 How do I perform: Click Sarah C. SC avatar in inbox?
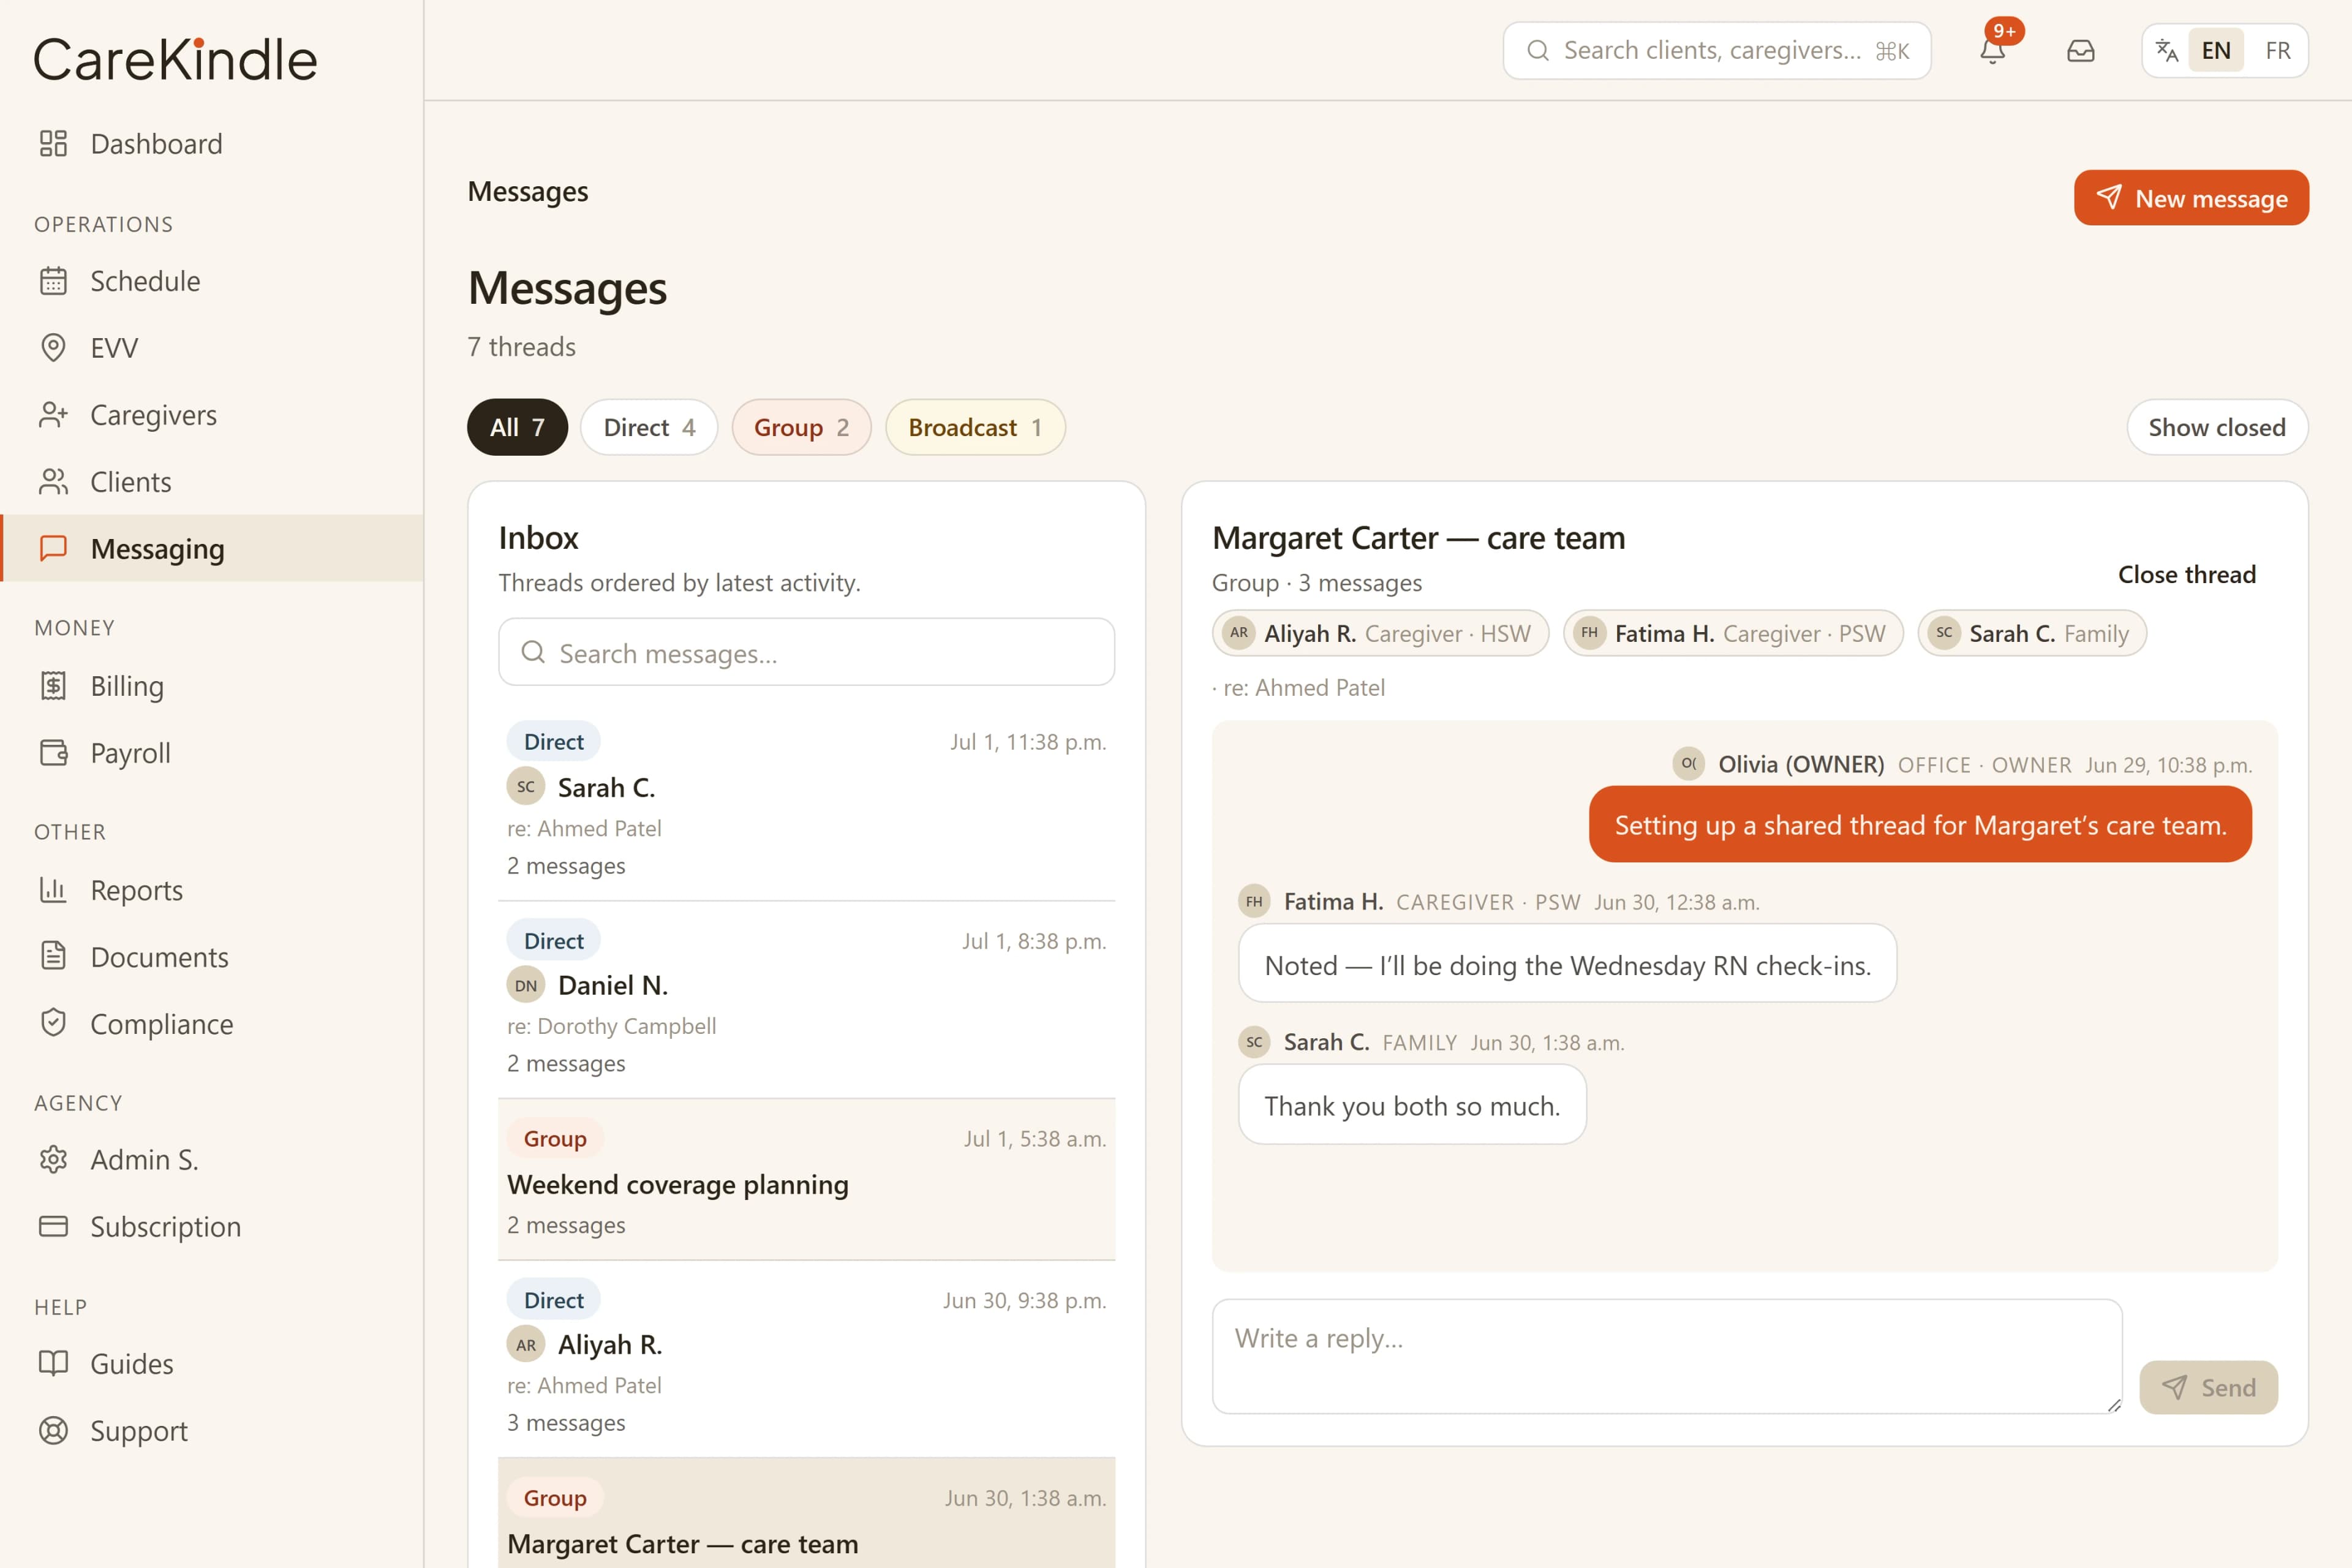(x=526, y=787)
